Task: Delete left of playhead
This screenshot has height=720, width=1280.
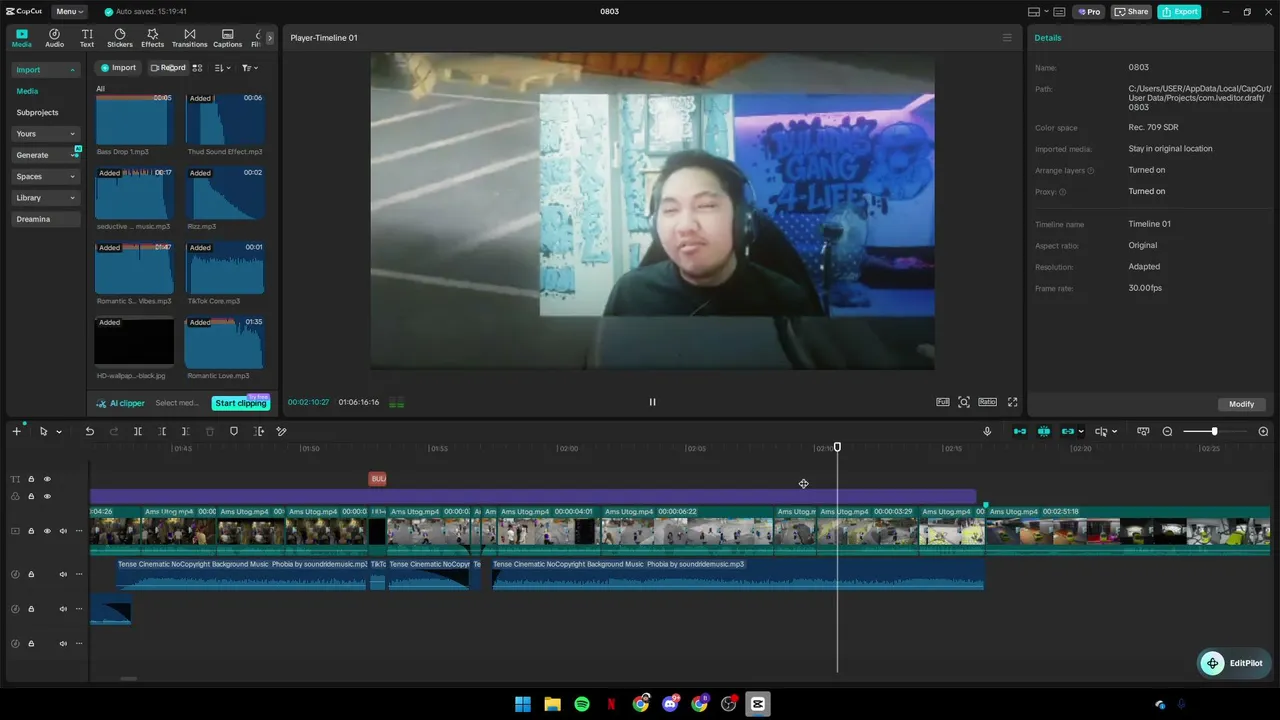Action: (162, 431)
